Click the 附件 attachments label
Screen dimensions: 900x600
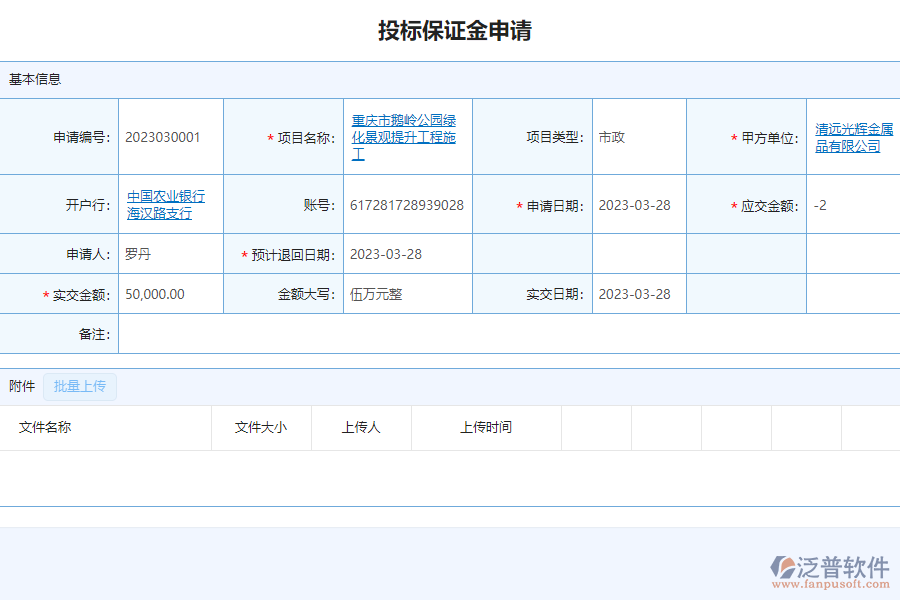point(21,386)
